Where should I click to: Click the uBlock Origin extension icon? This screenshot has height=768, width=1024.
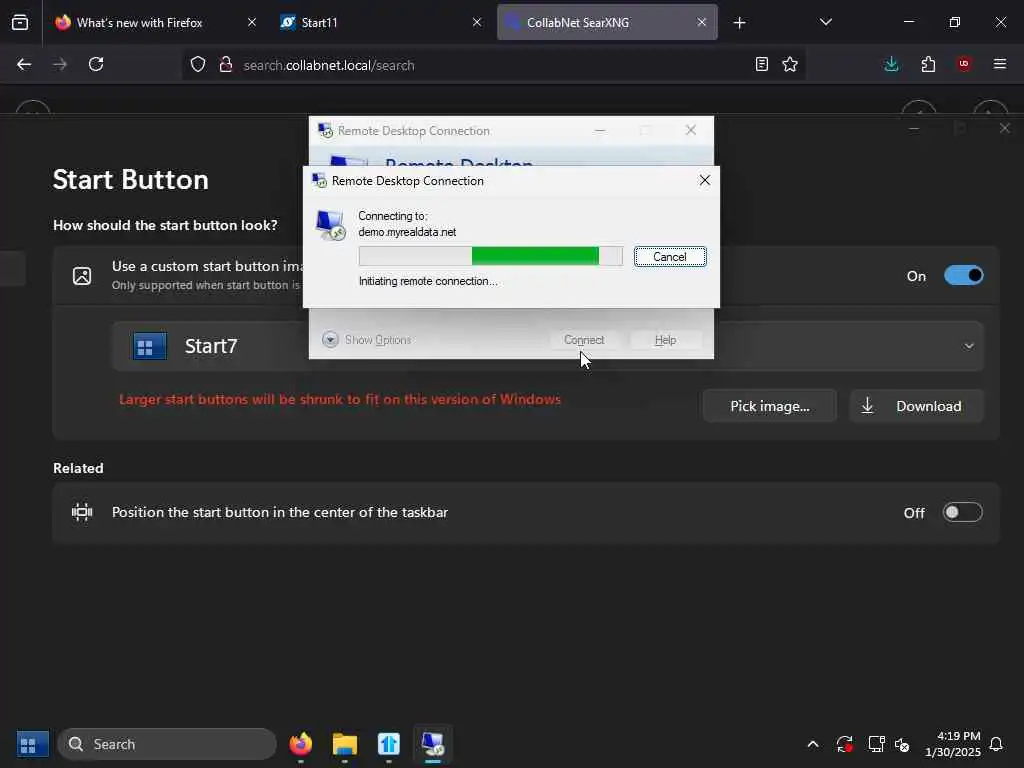pos(964,64)
